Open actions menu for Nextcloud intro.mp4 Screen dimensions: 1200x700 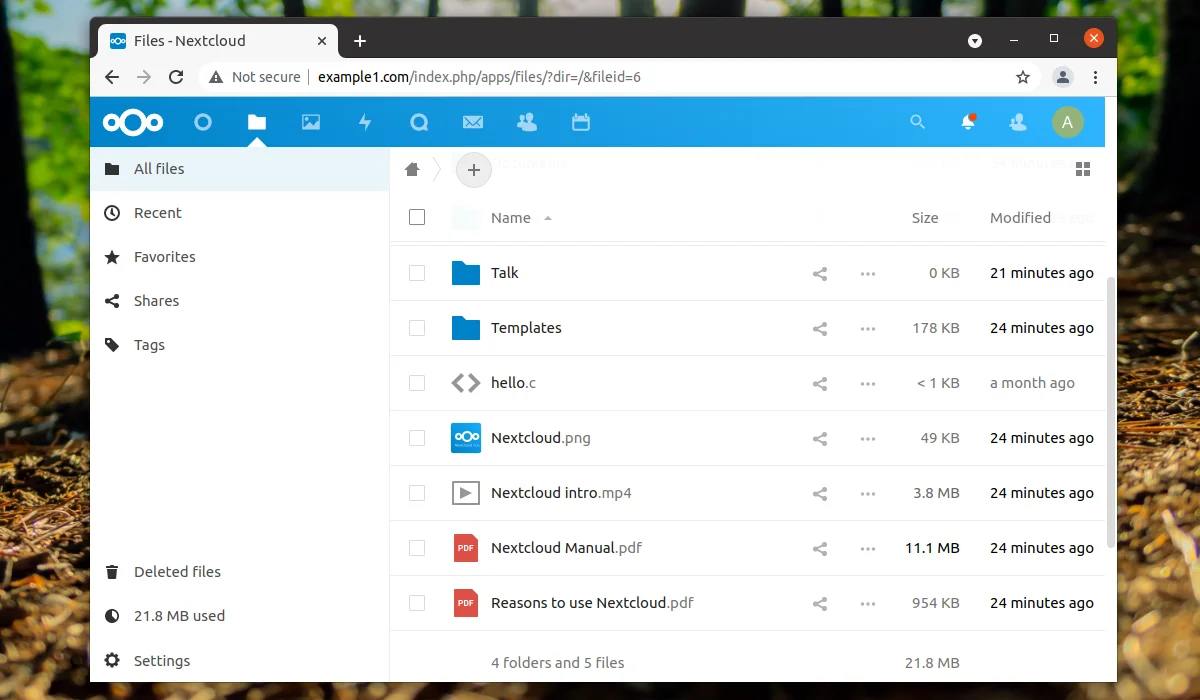(868, 493)
